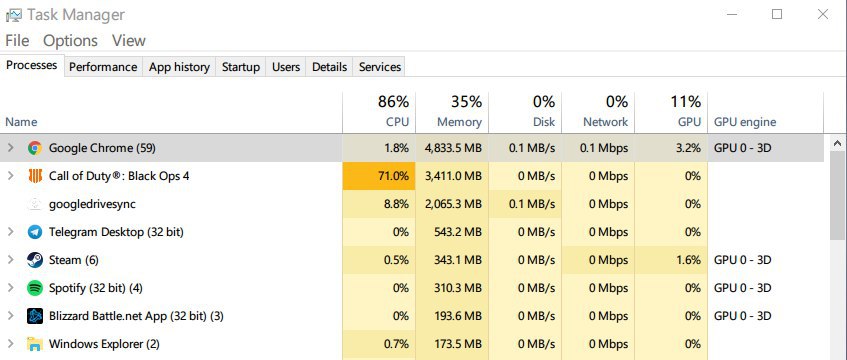Sort by the Memory column header
This screenshot has height=360, width=847.
coord(452,112)
